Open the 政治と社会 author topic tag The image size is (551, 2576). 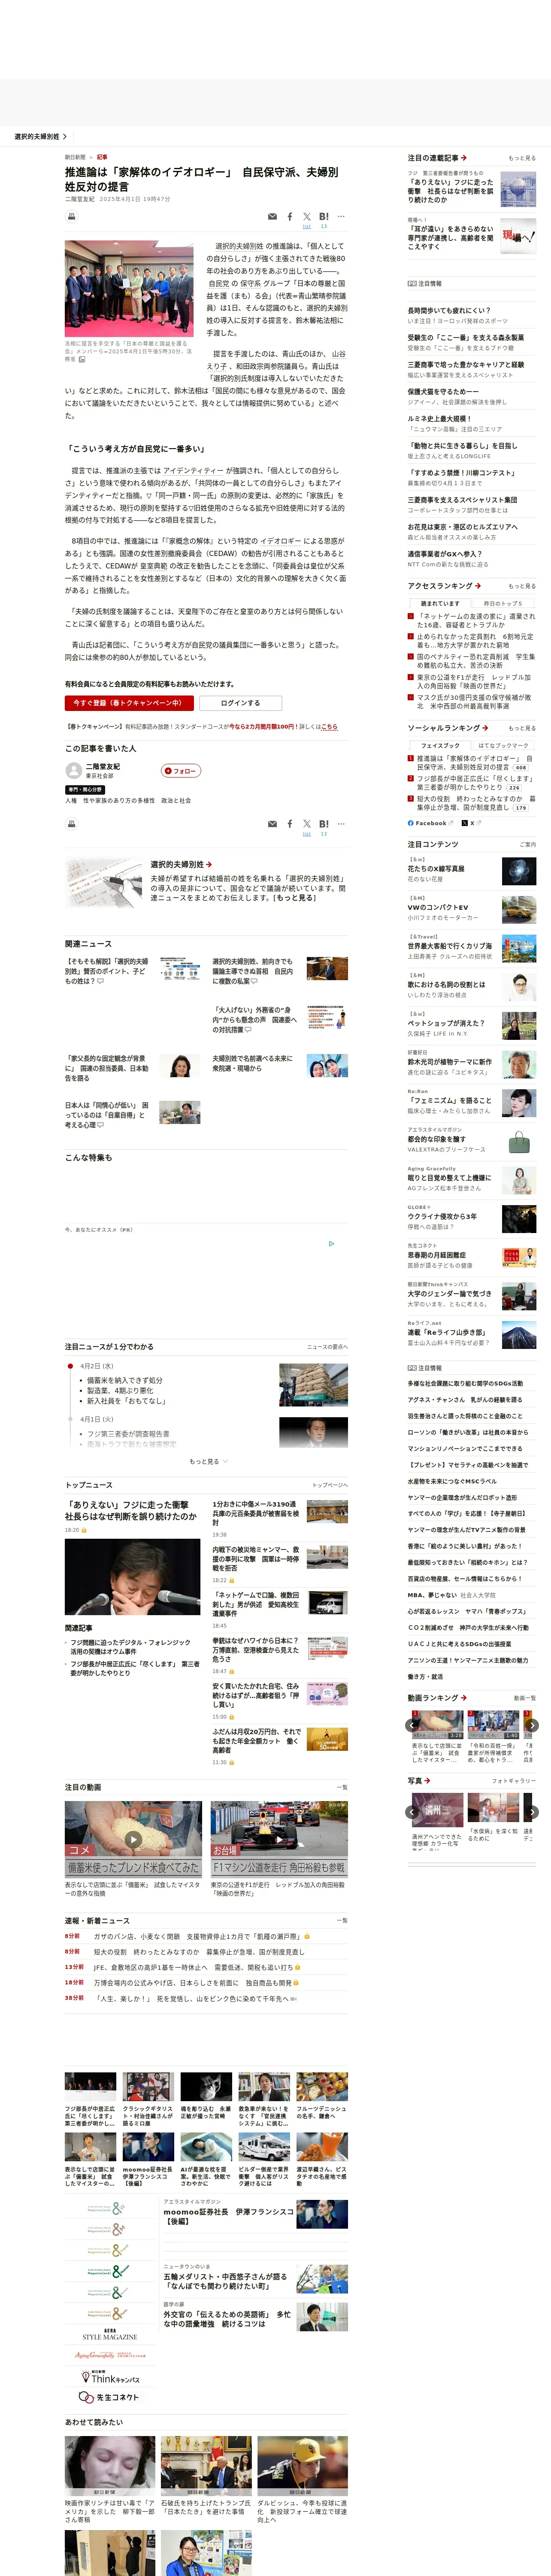[176, 800]
